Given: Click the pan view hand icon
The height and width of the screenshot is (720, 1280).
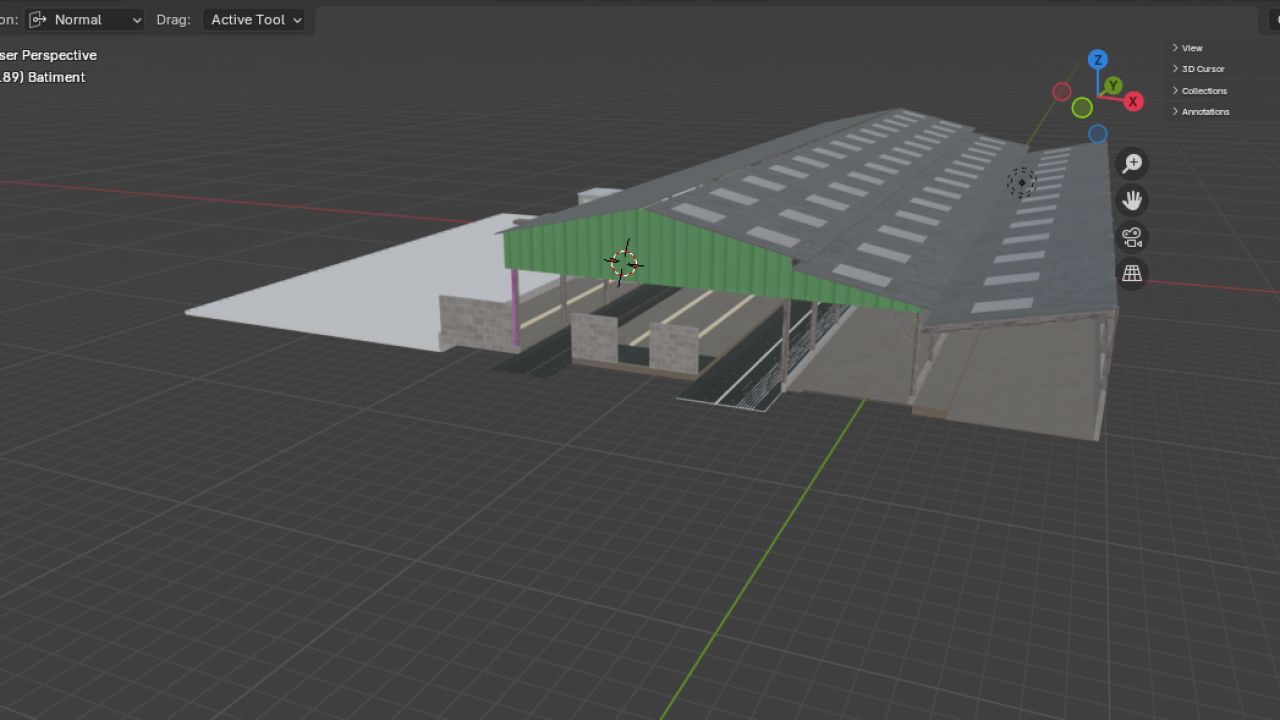Looking at the screenshot, I should [x=1132, y=201].
